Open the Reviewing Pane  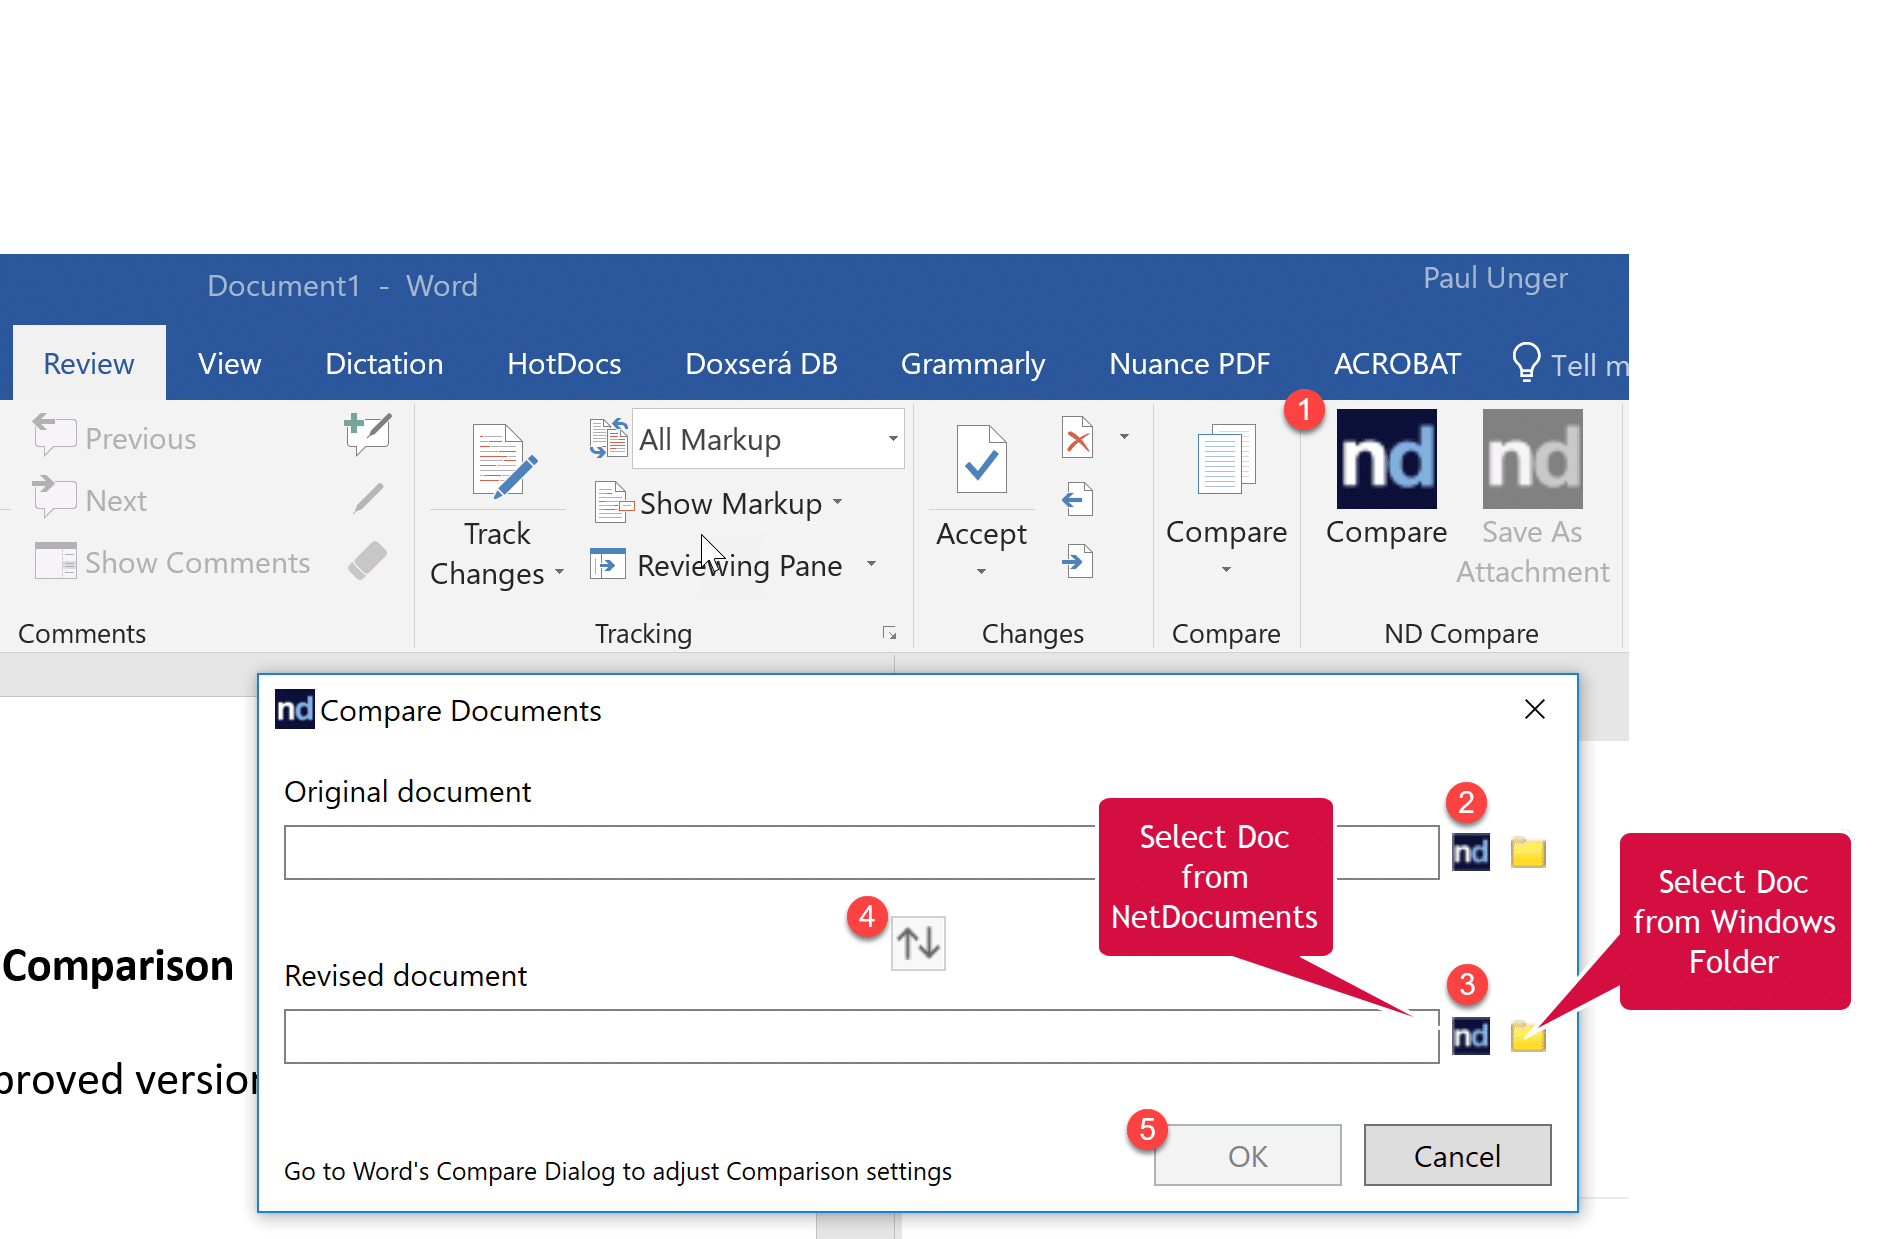coord(719,565)
